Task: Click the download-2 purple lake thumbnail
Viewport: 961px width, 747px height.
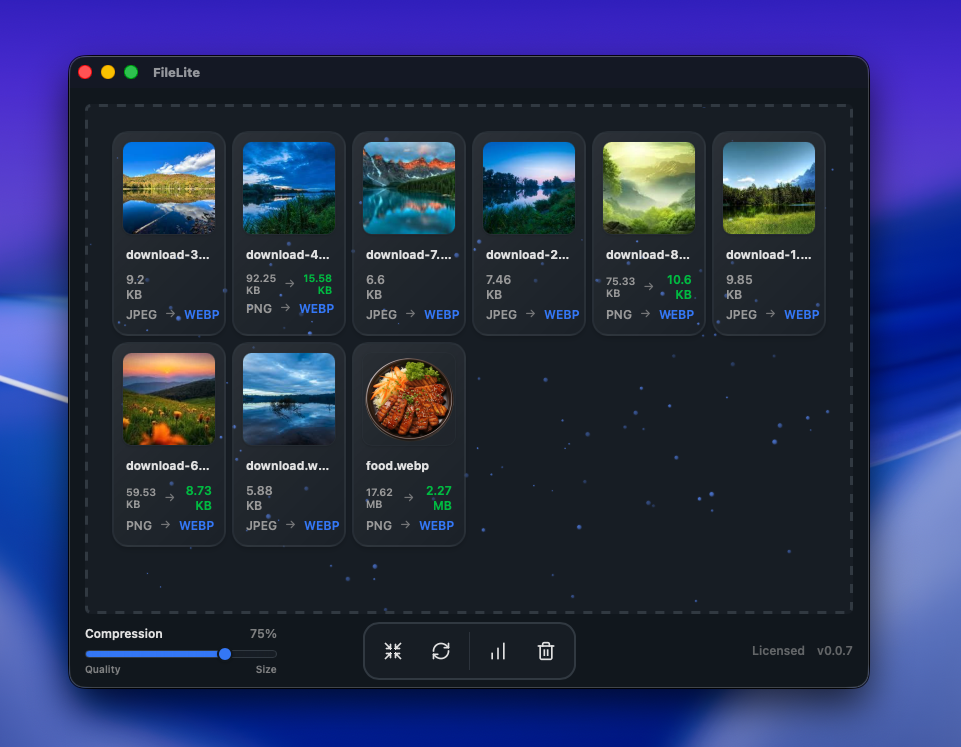Action: [x=528, y=187]
